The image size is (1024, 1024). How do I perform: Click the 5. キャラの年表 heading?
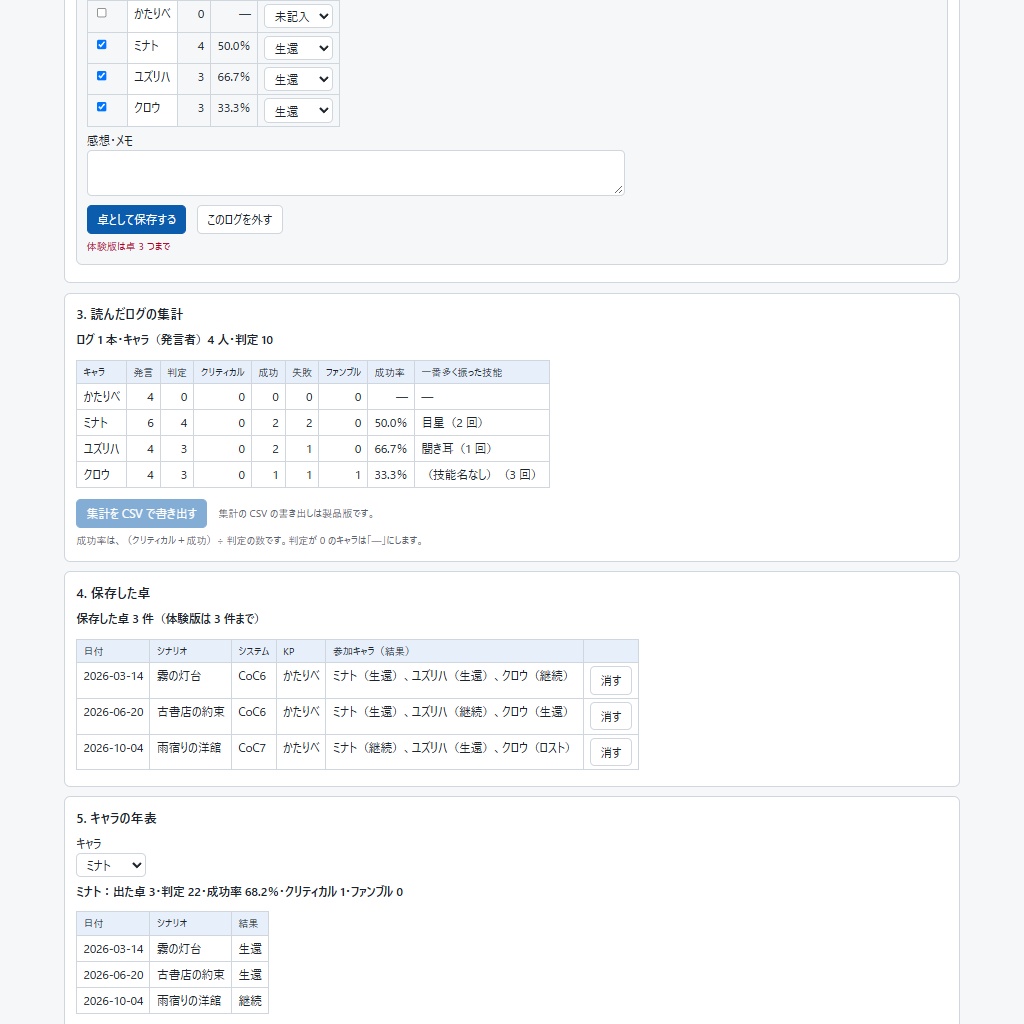(x=116, y=818)
